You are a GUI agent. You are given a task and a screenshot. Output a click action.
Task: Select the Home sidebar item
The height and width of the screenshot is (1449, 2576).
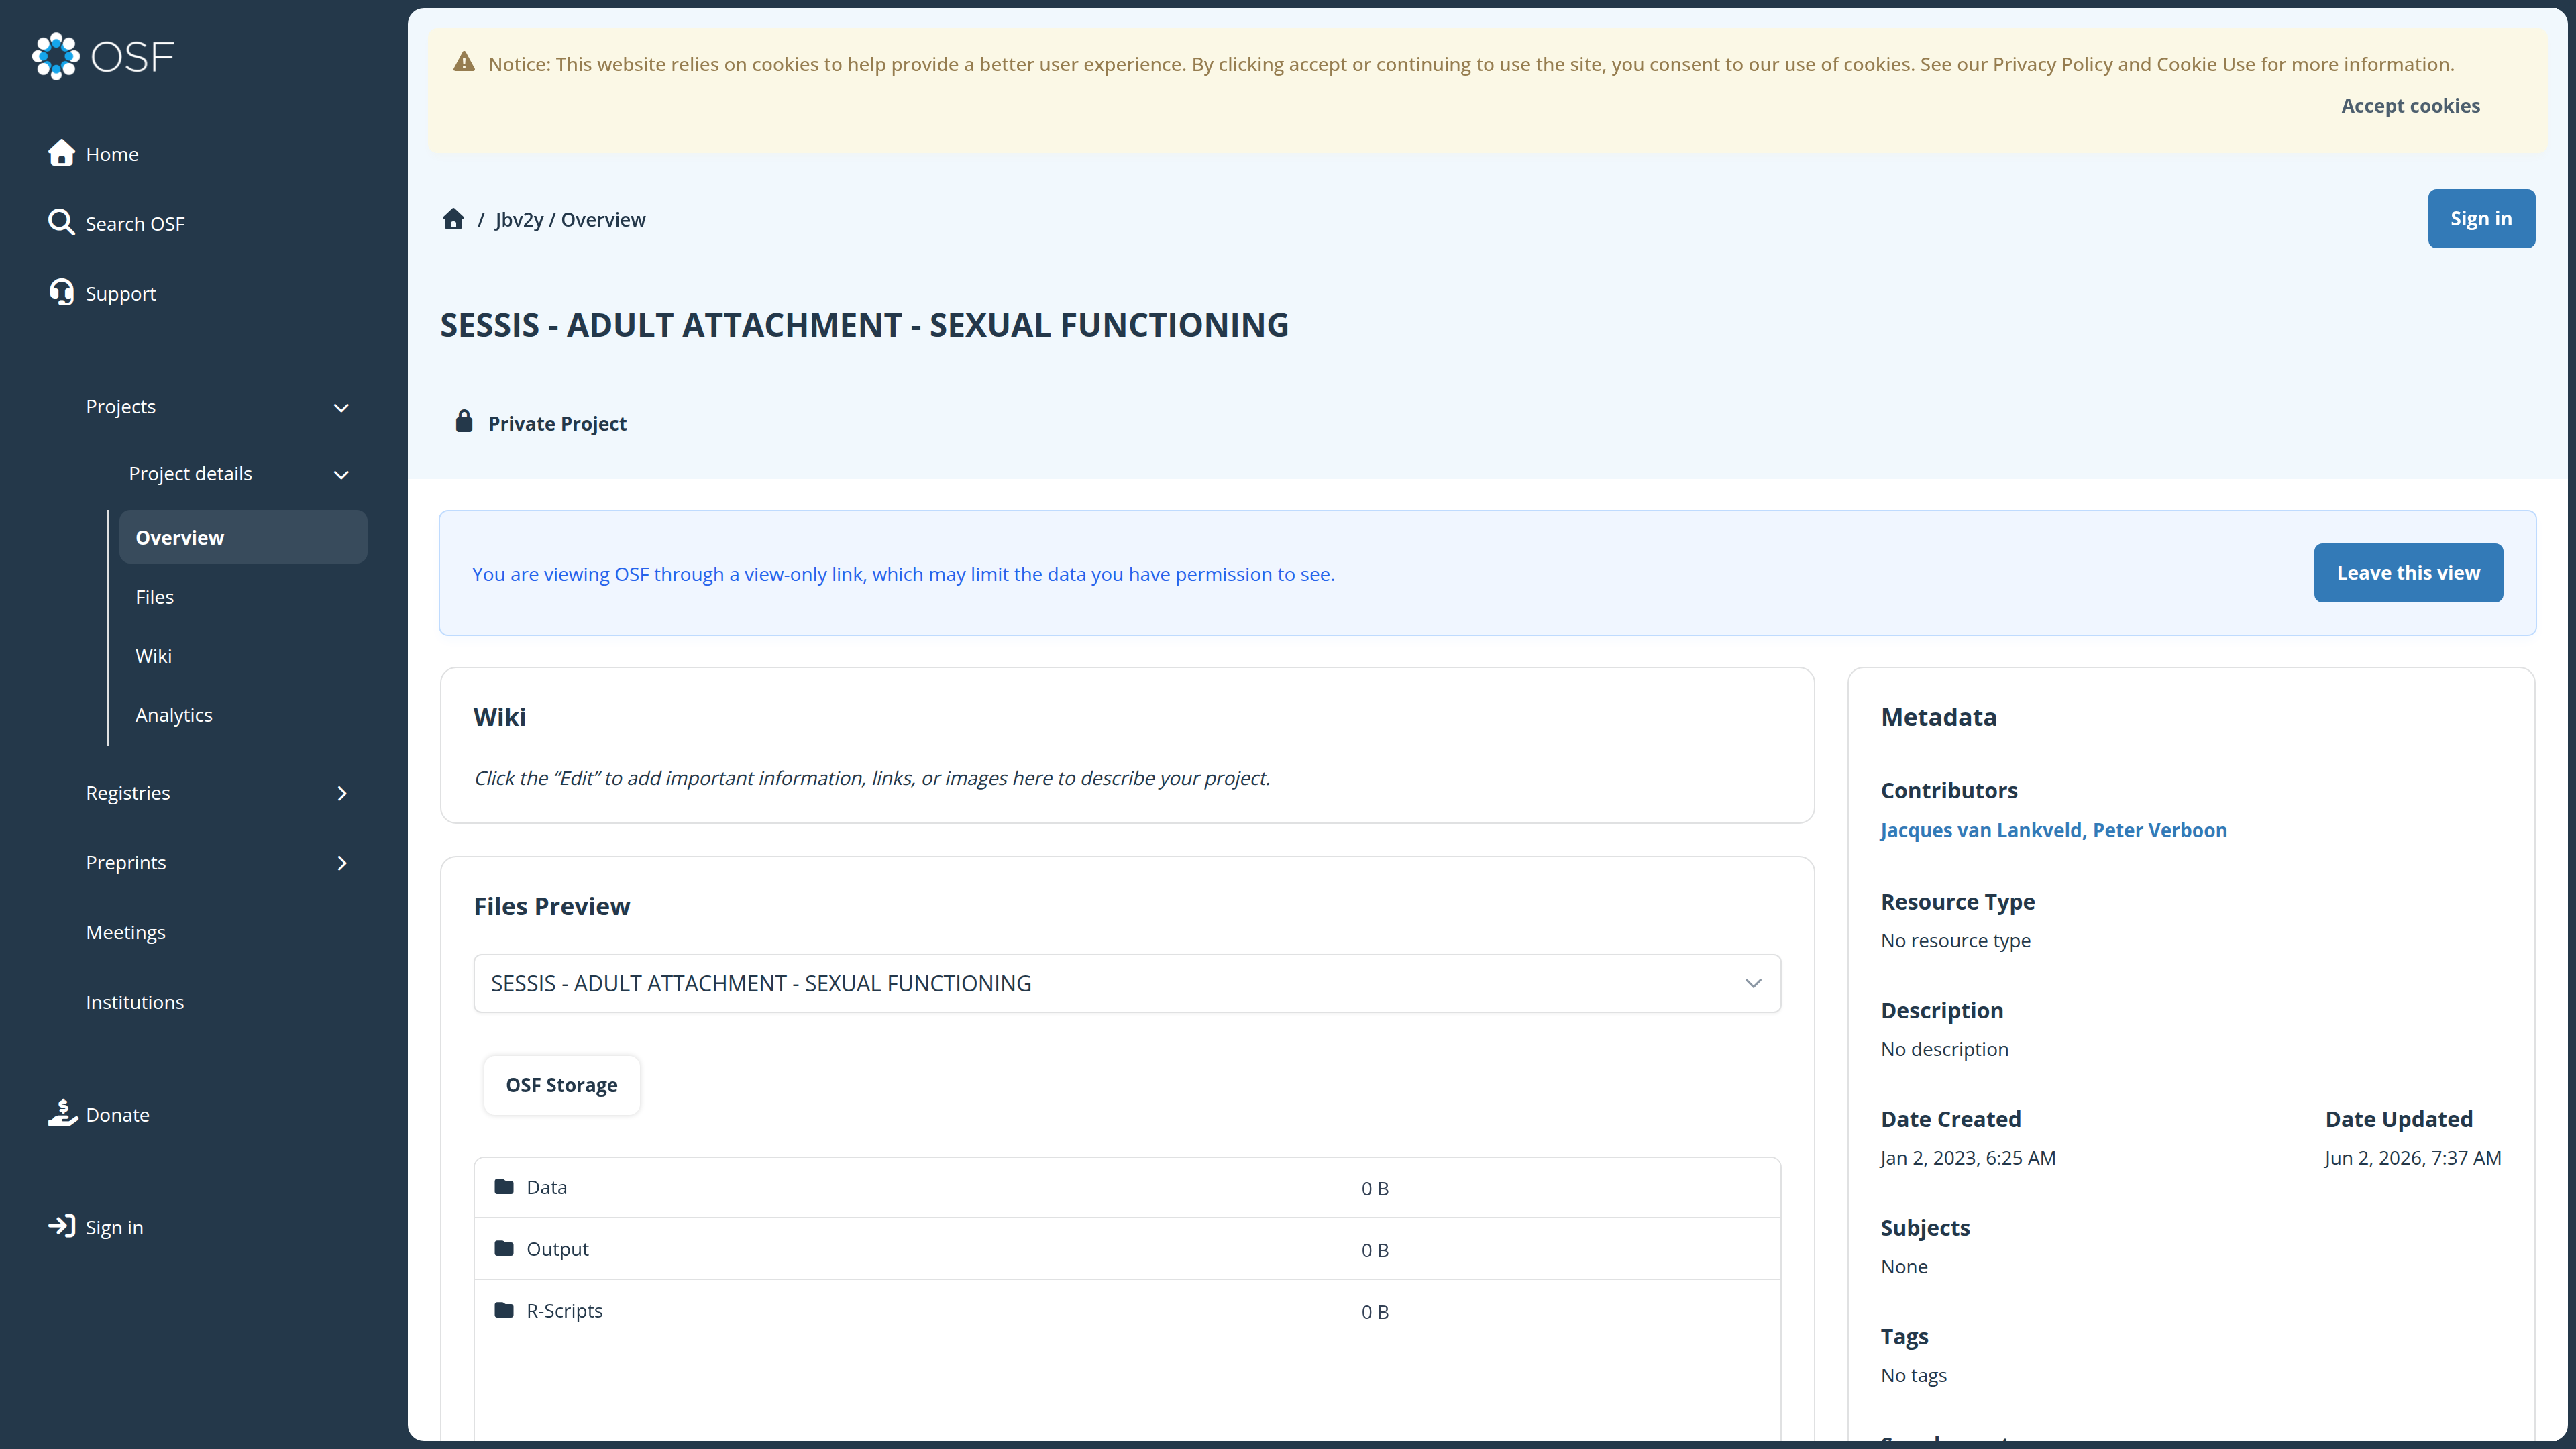click(112, 154)
